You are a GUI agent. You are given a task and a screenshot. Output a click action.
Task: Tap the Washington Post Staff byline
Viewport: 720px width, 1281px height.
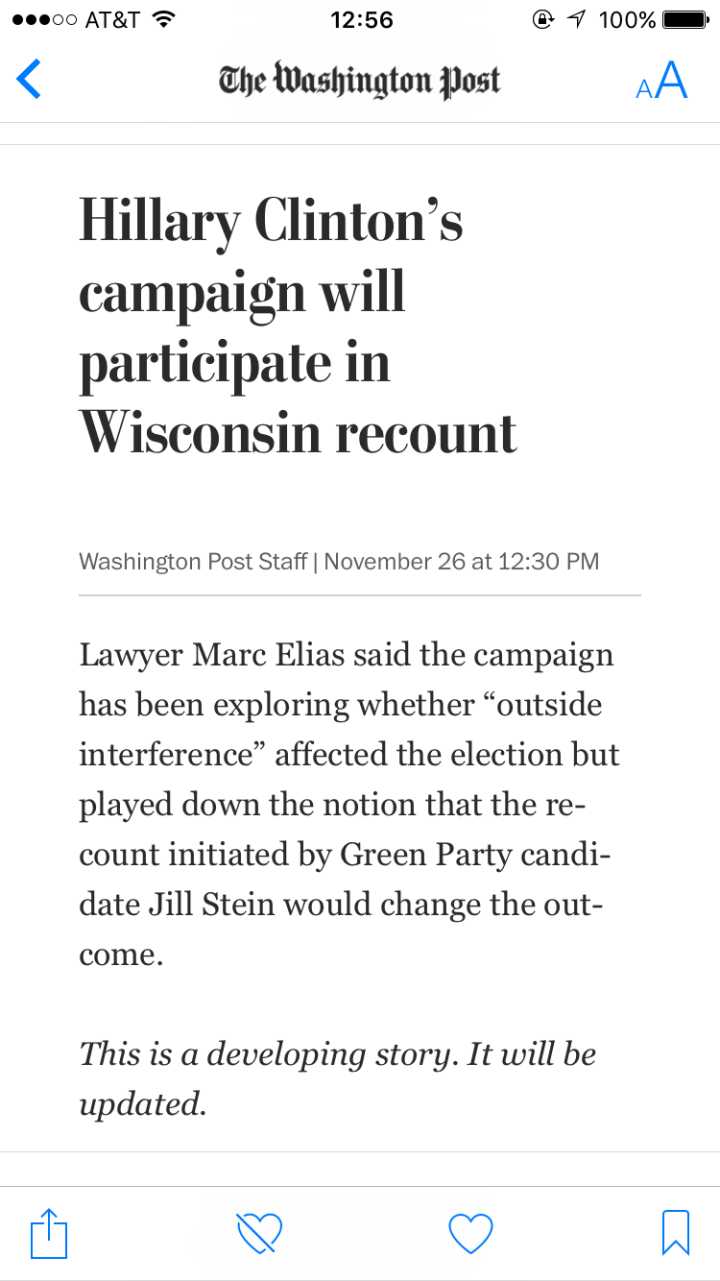(x=193, y=561)
